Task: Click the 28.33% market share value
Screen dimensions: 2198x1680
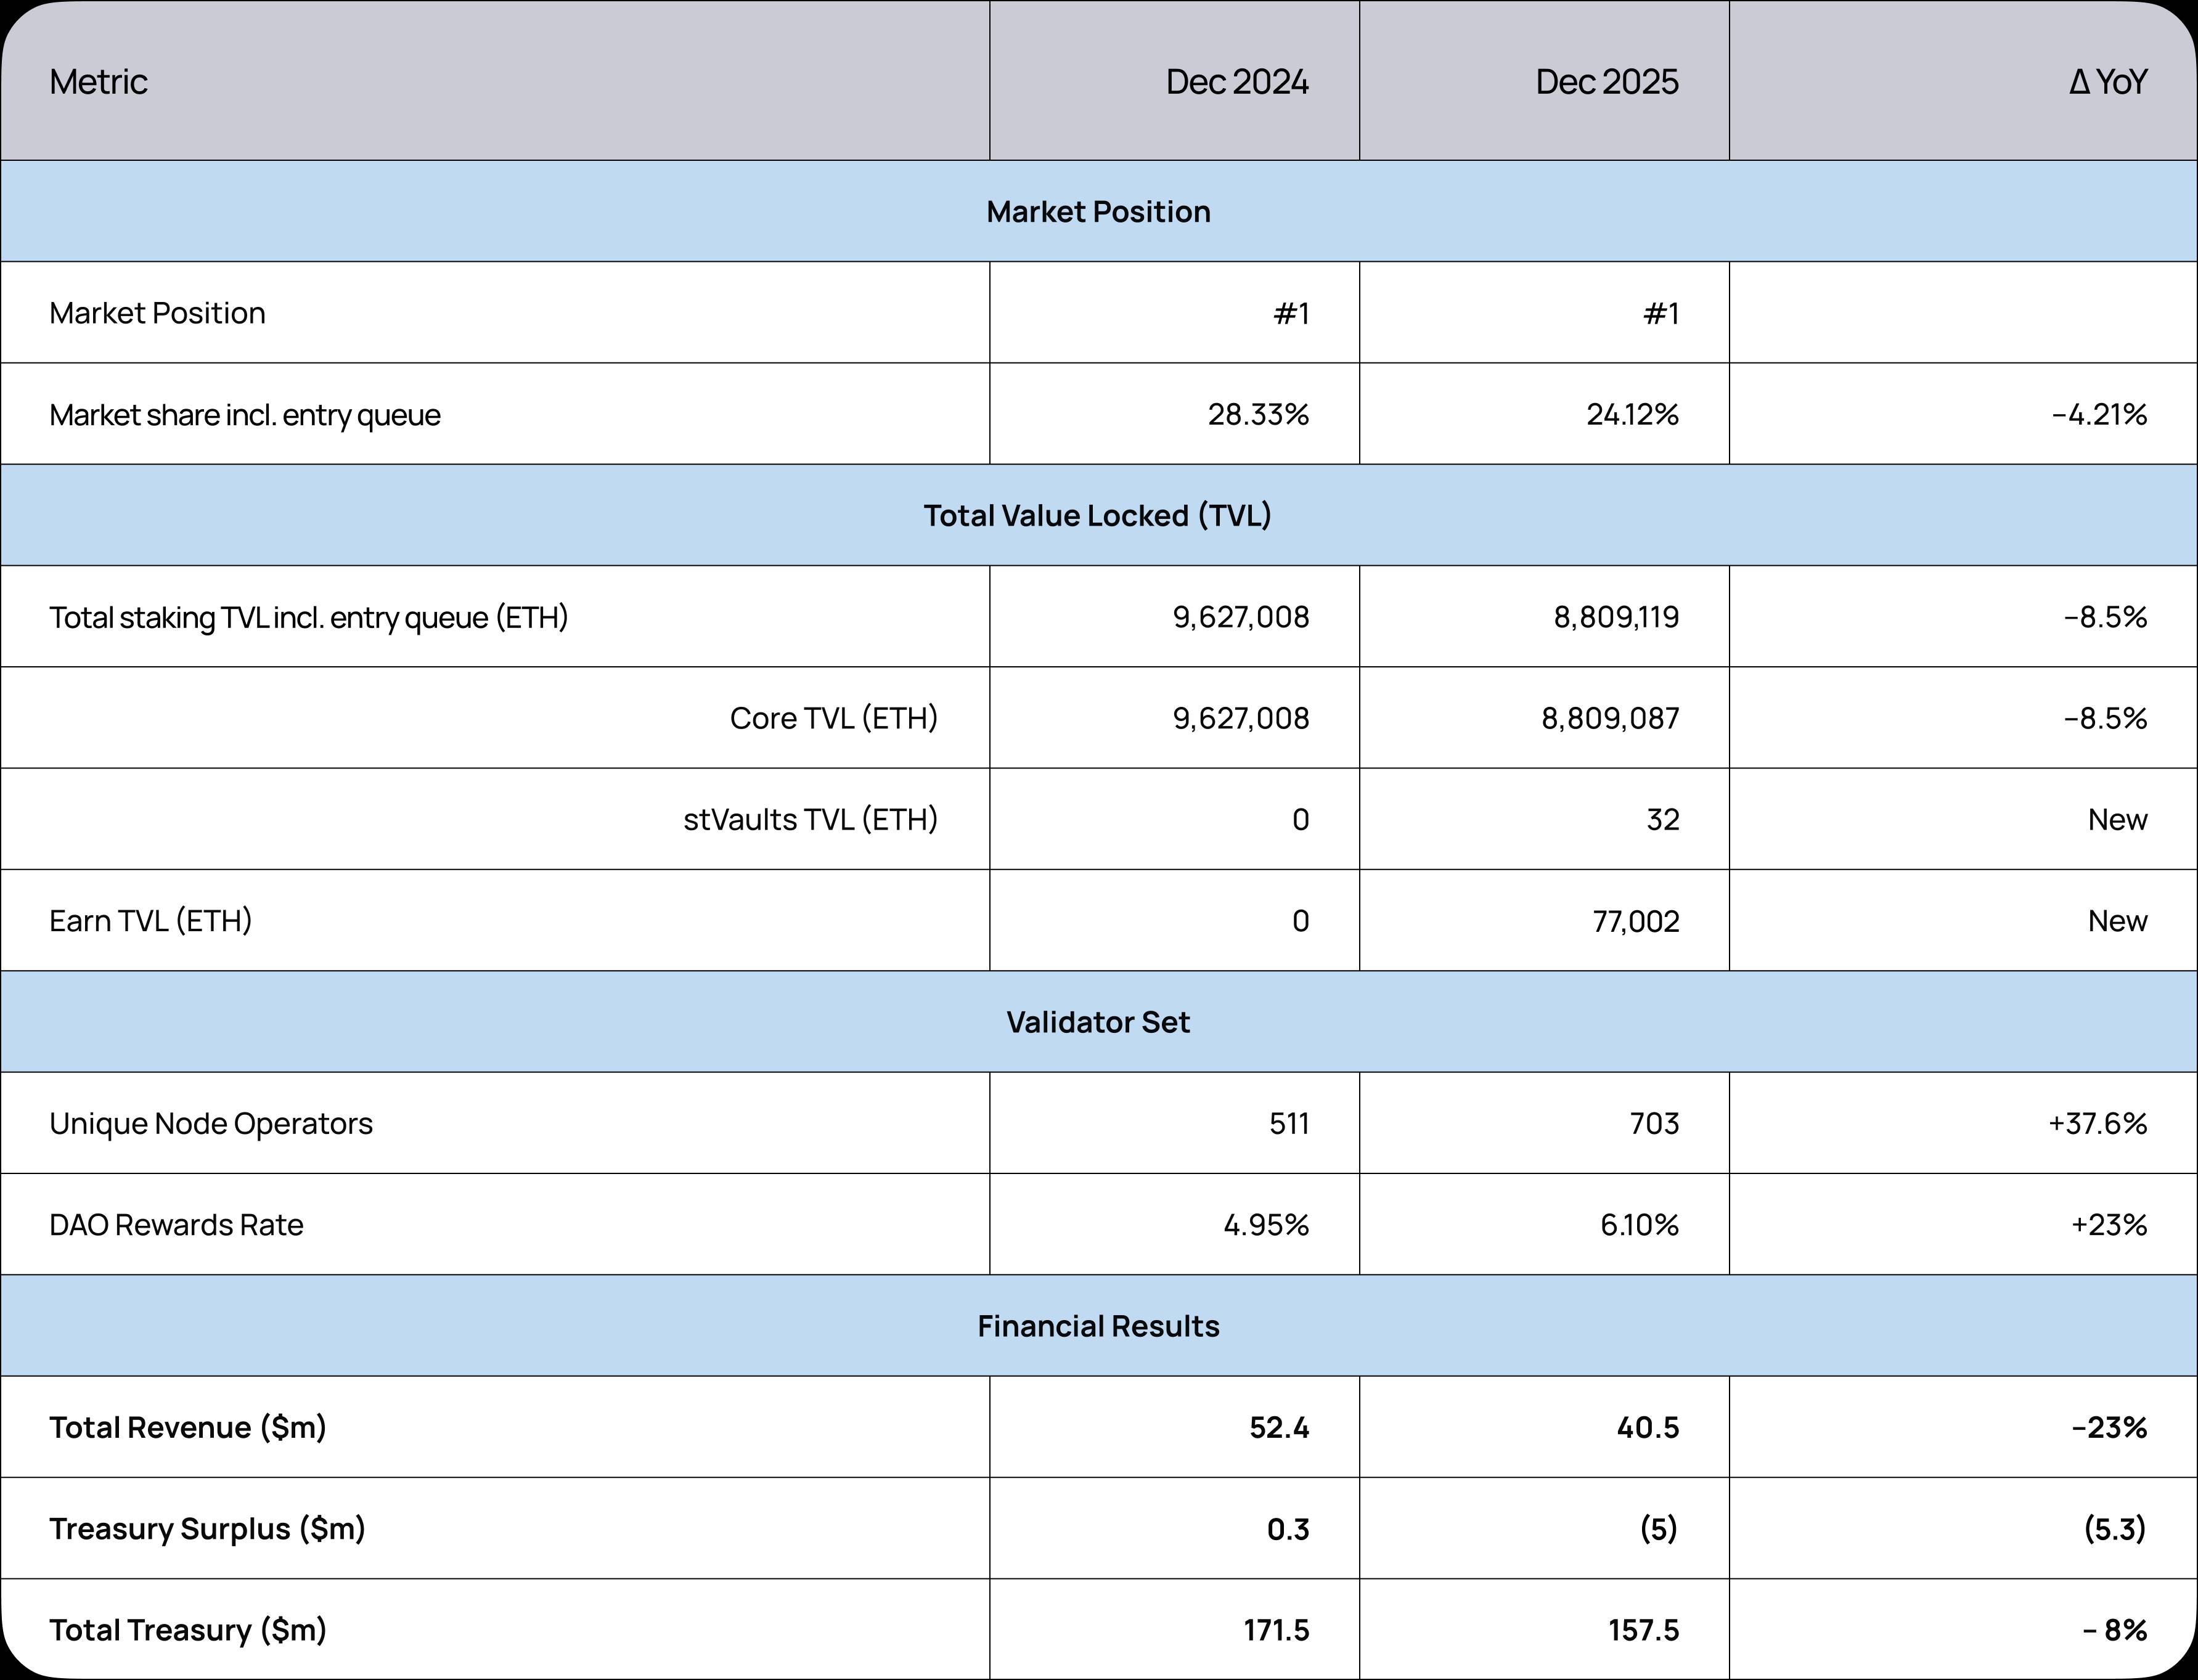Action: click(x=1257, y=415)
